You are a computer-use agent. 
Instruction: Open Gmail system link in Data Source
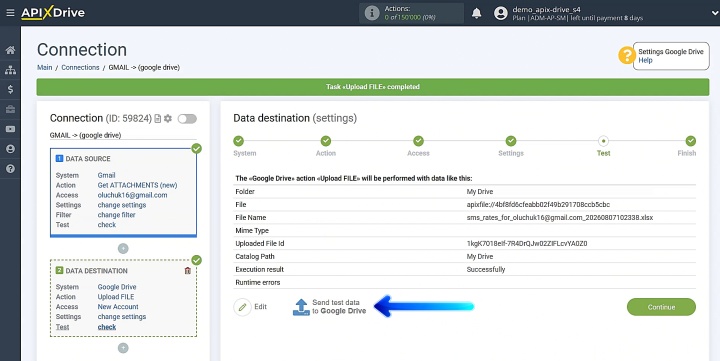coord(107,175)
